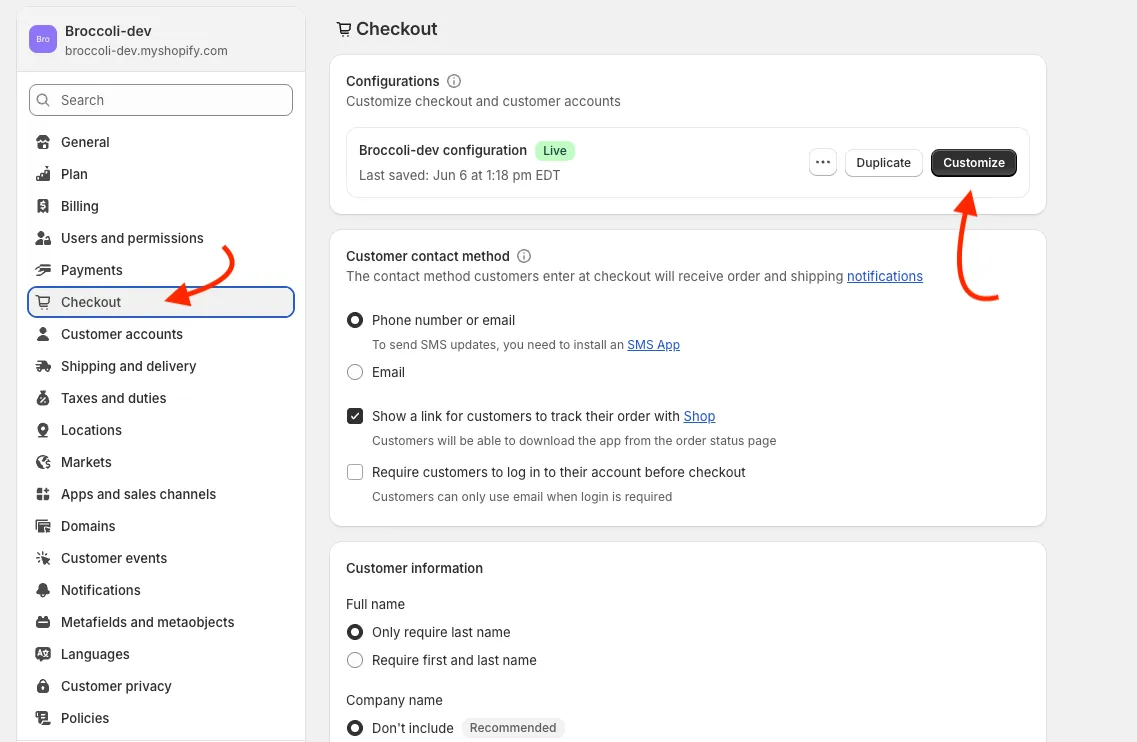The height and width of the screenshot is (742, 1137).
Task: Enable the Email contact method option
Action: (355, 371)
